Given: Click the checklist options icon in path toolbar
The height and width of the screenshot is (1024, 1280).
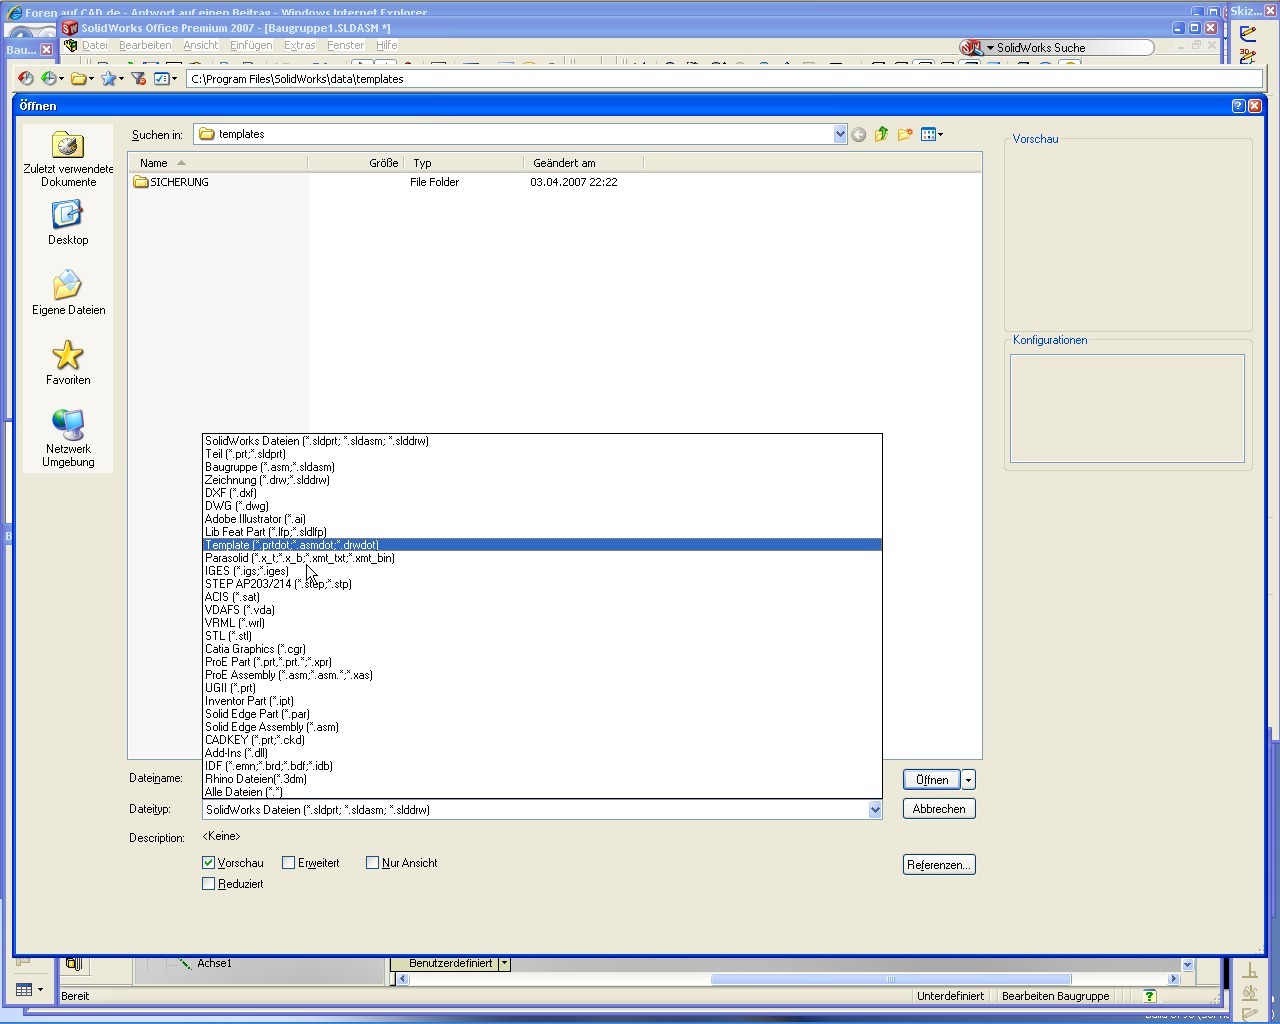Looking at the screenshot, I should (164, 78).
